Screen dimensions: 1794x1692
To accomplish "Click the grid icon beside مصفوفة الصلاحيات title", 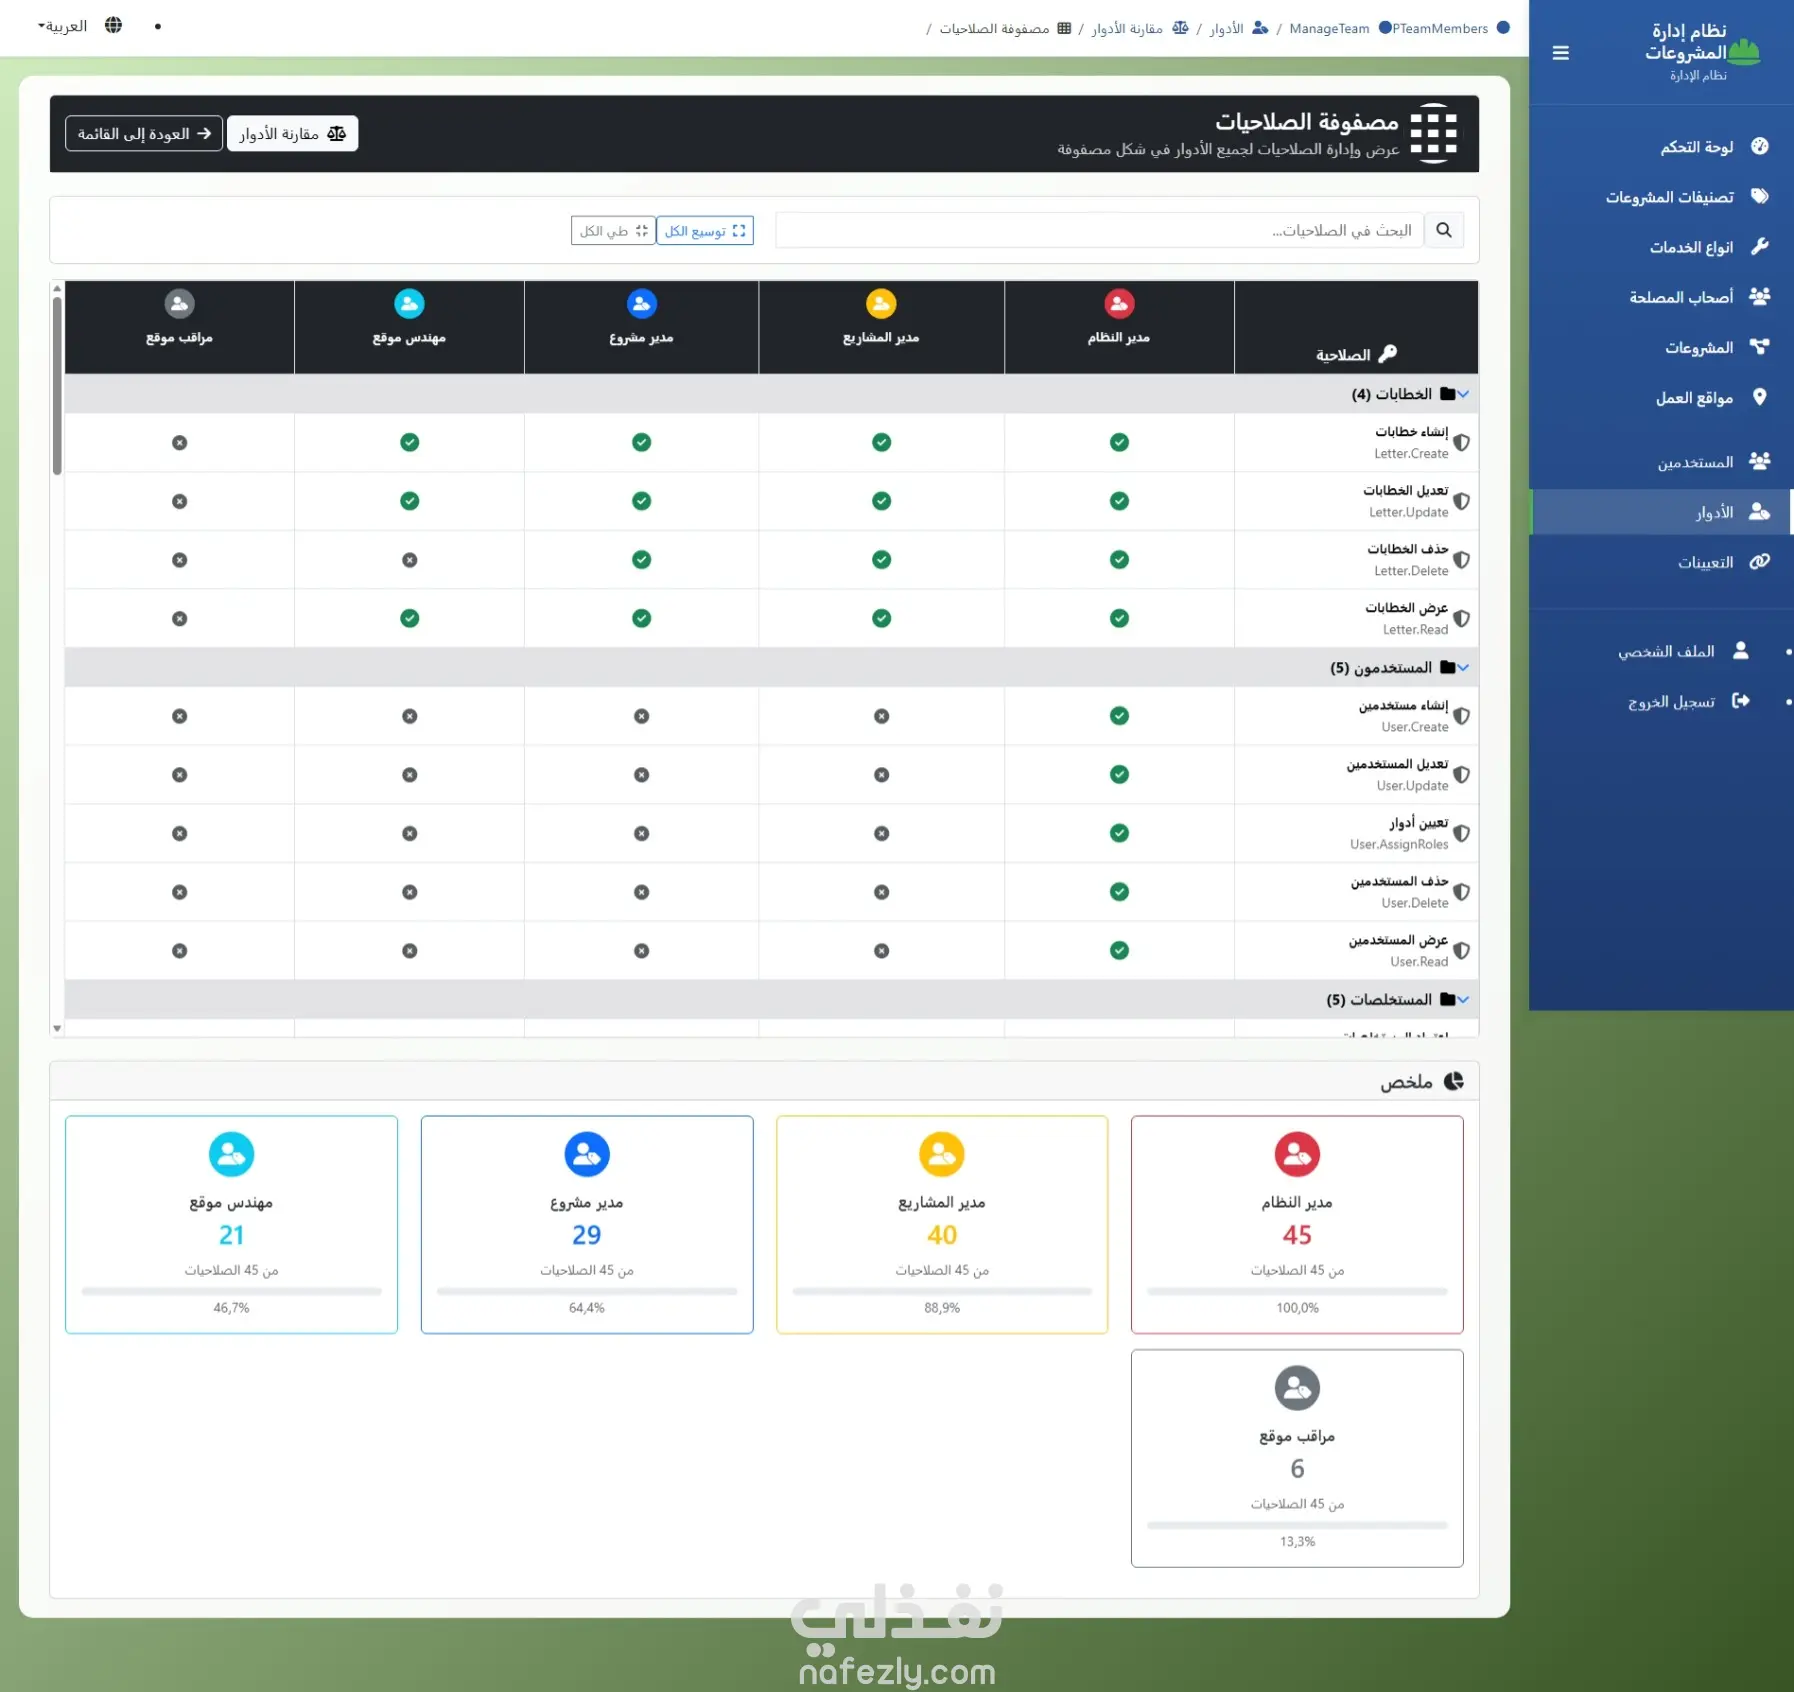I will (x=1434, y=133).
